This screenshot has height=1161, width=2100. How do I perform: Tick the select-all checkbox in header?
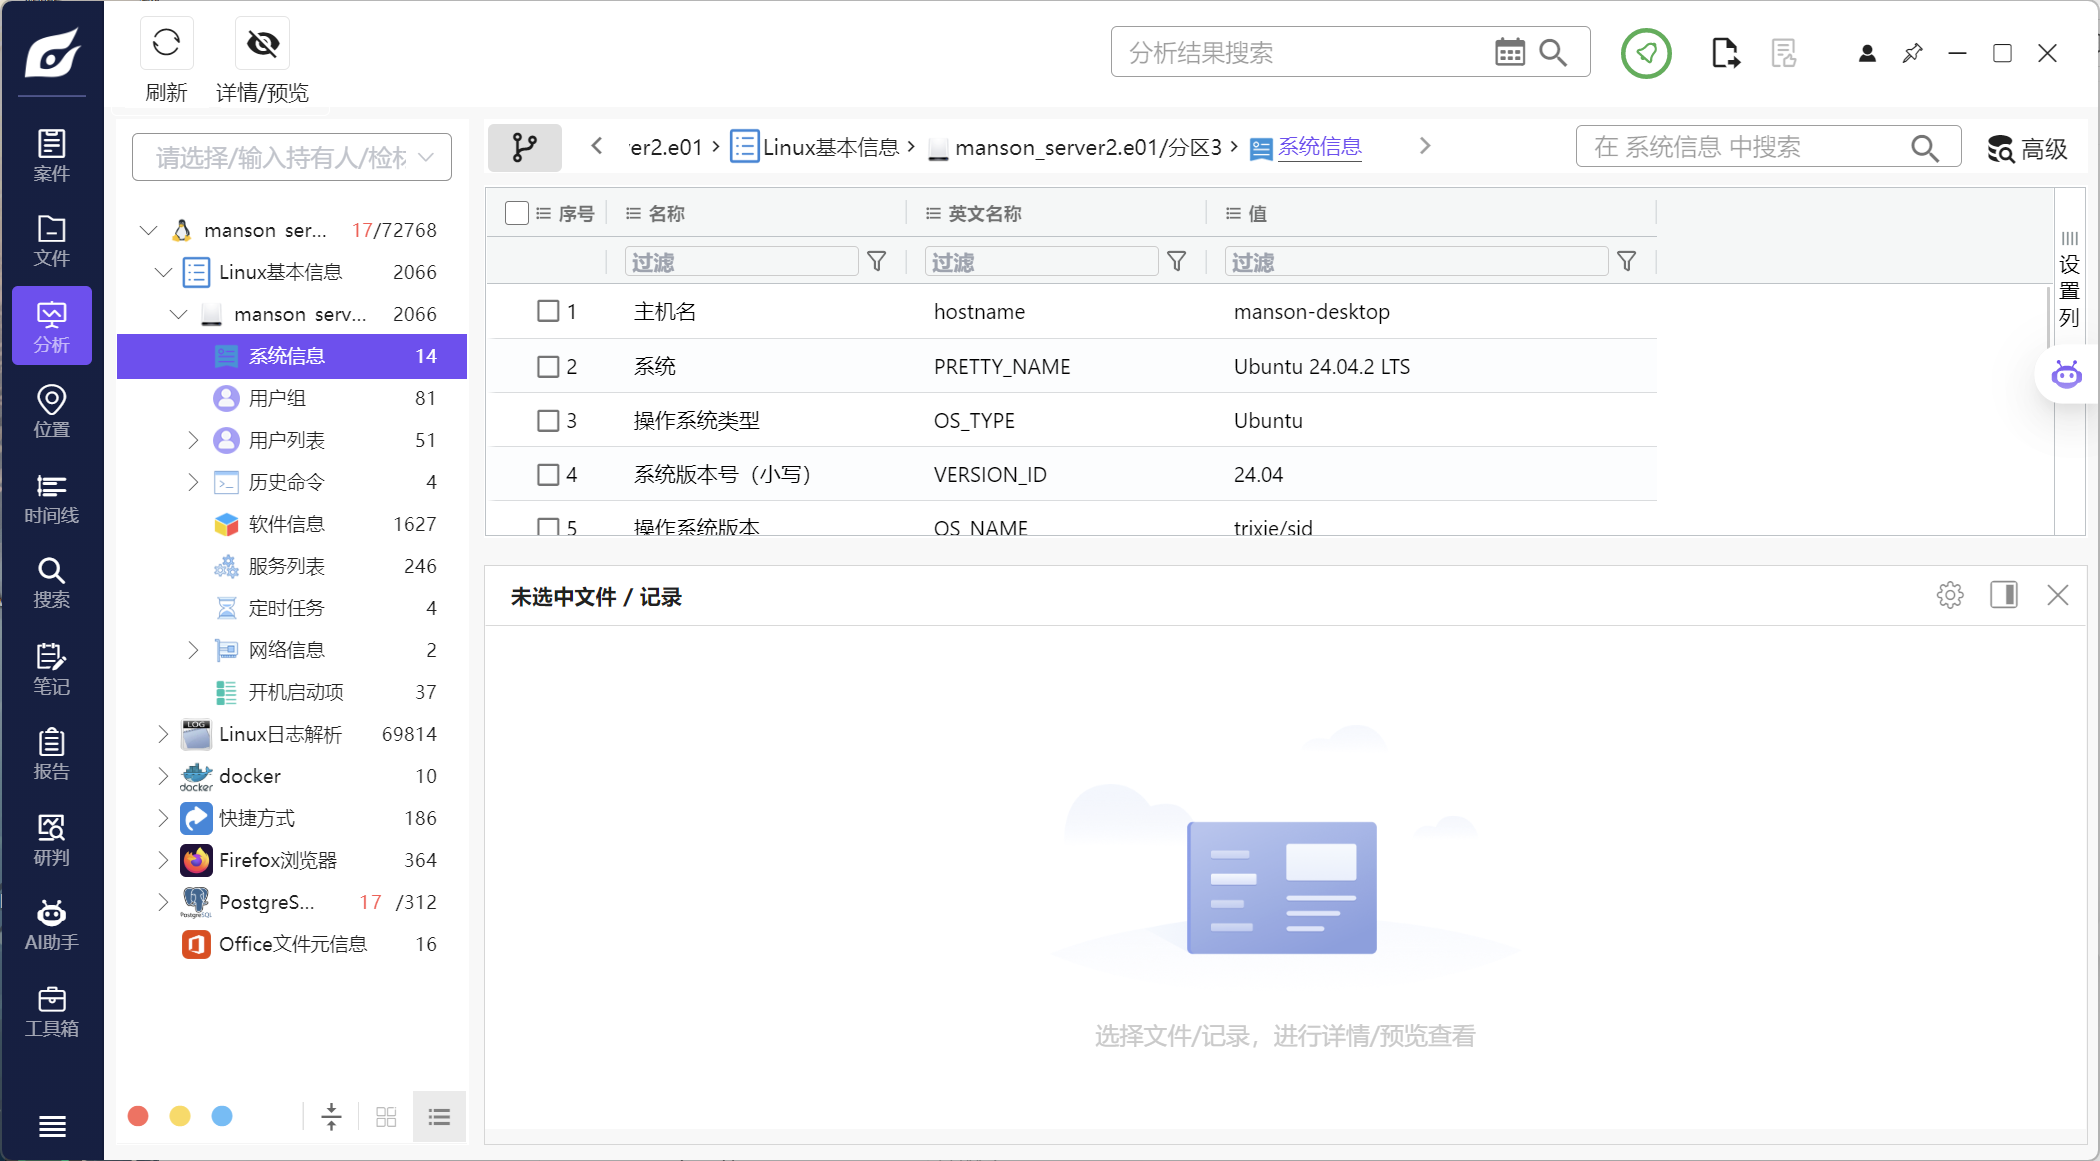(x=517, y=213)
